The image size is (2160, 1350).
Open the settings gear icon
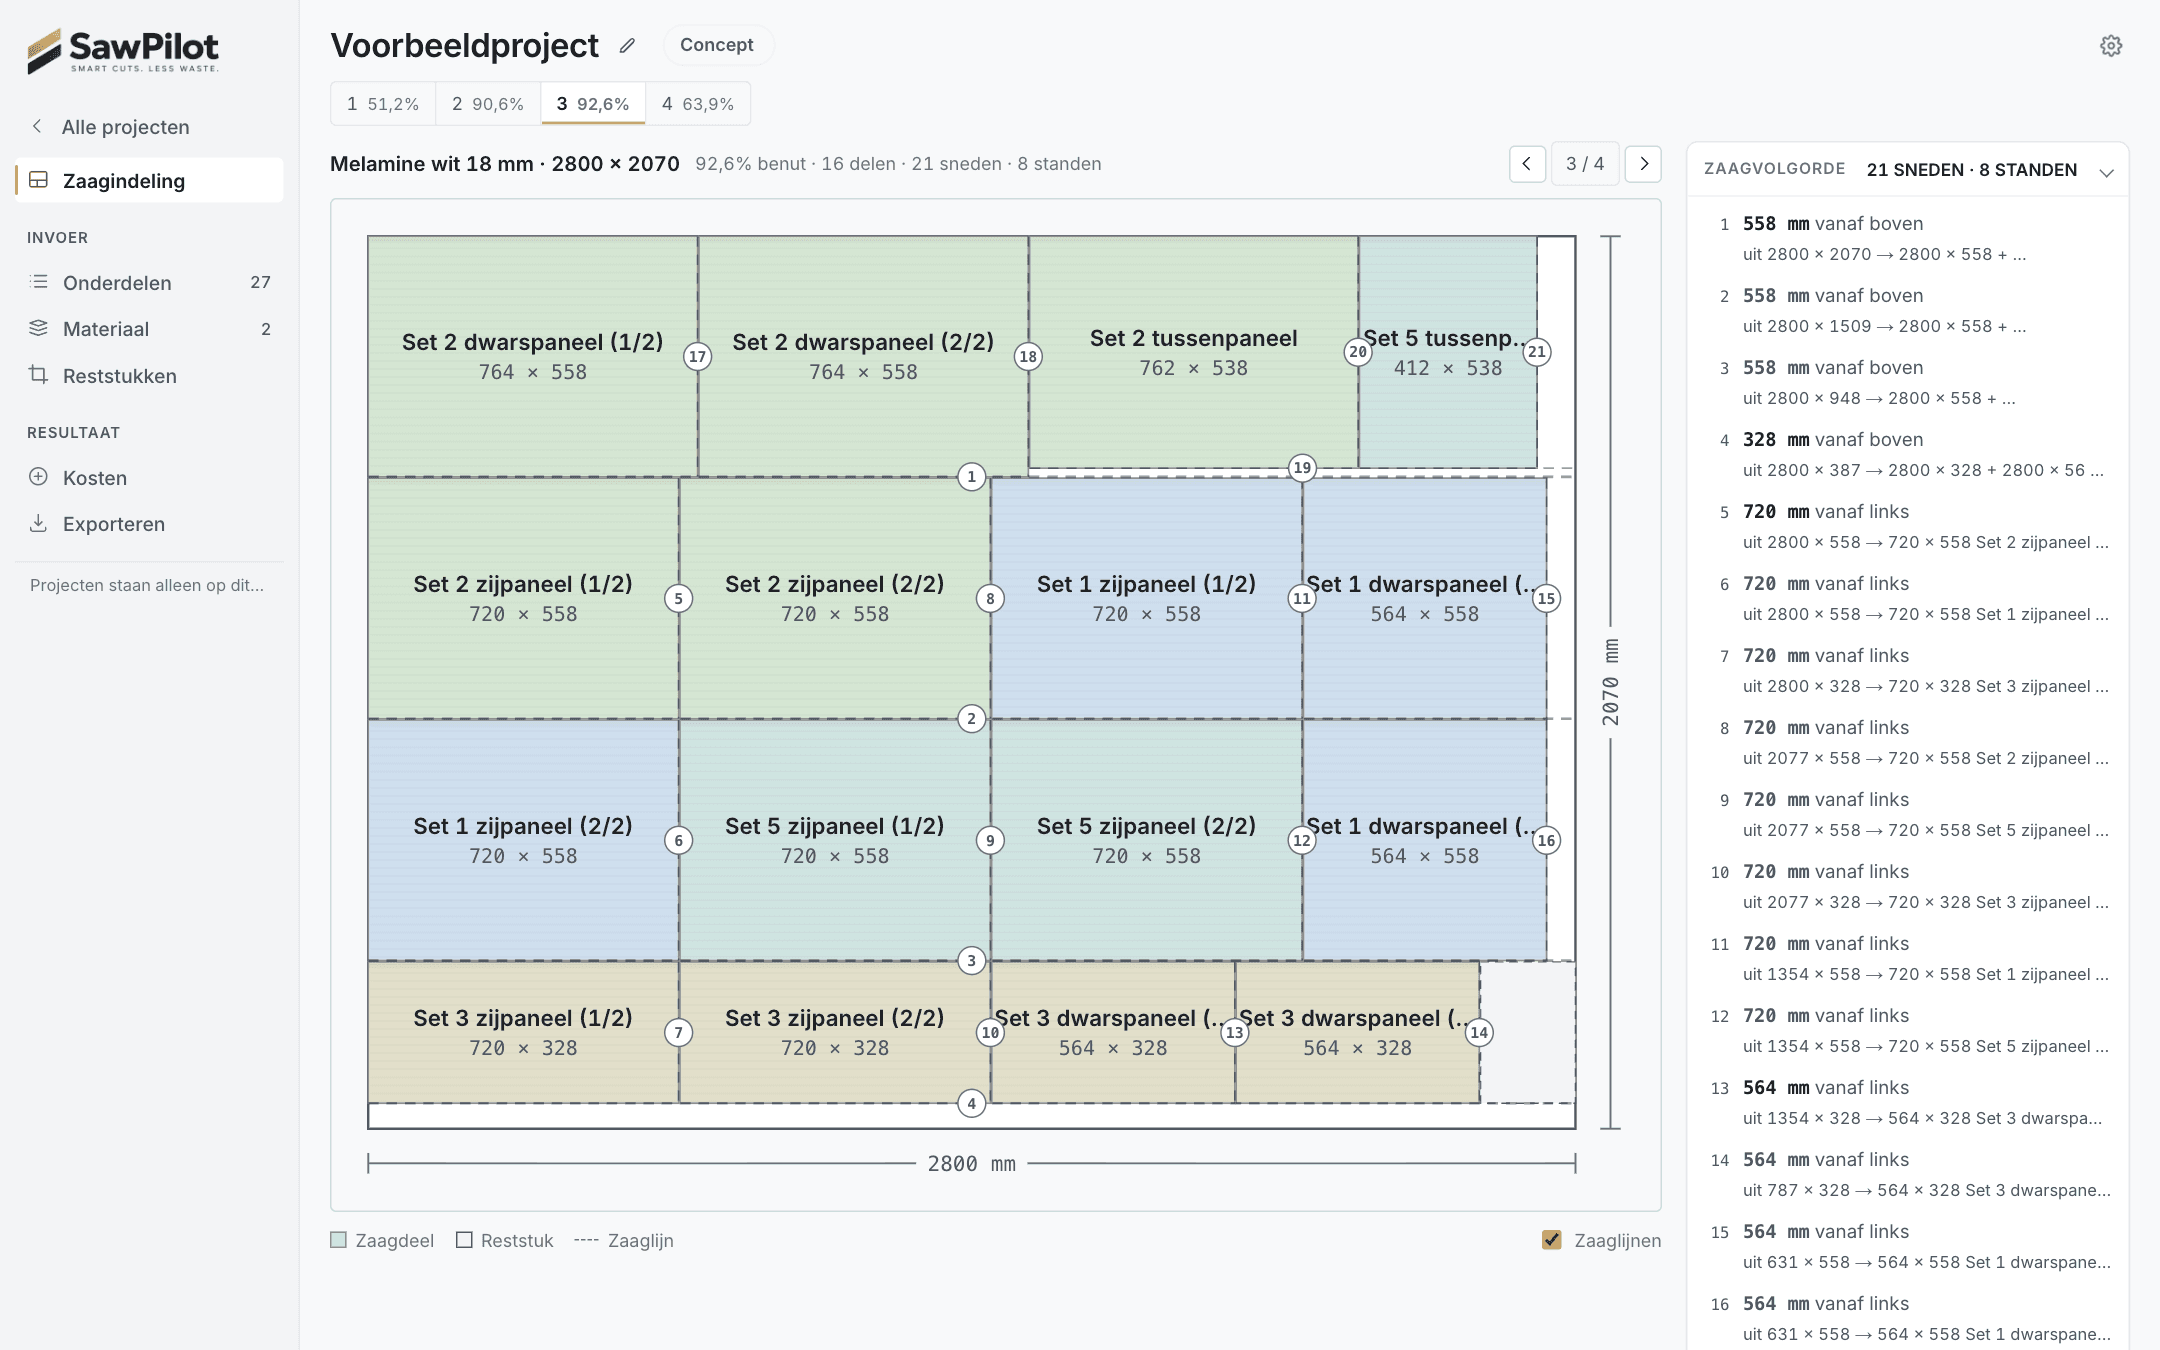(x=2110, y=46)
